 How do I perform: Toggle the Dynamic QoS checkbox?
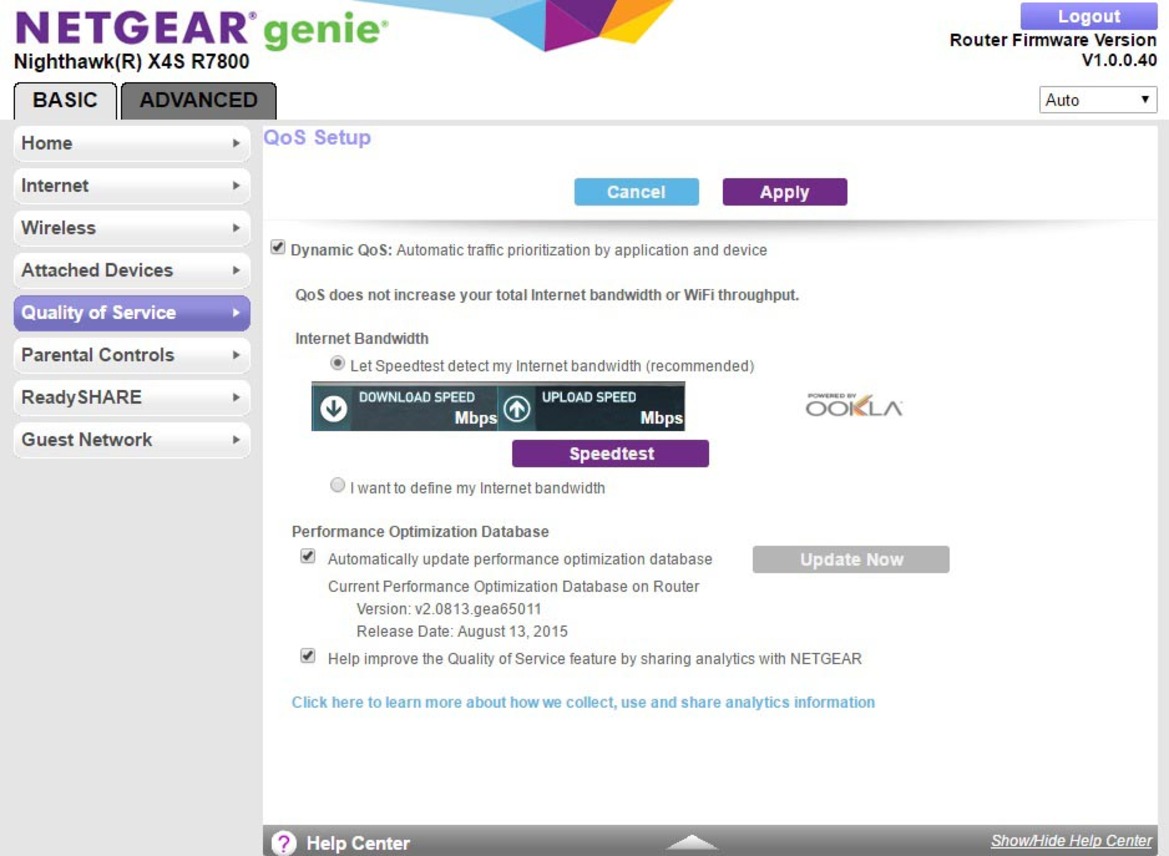pyautogui.click(x=278, y=247)
